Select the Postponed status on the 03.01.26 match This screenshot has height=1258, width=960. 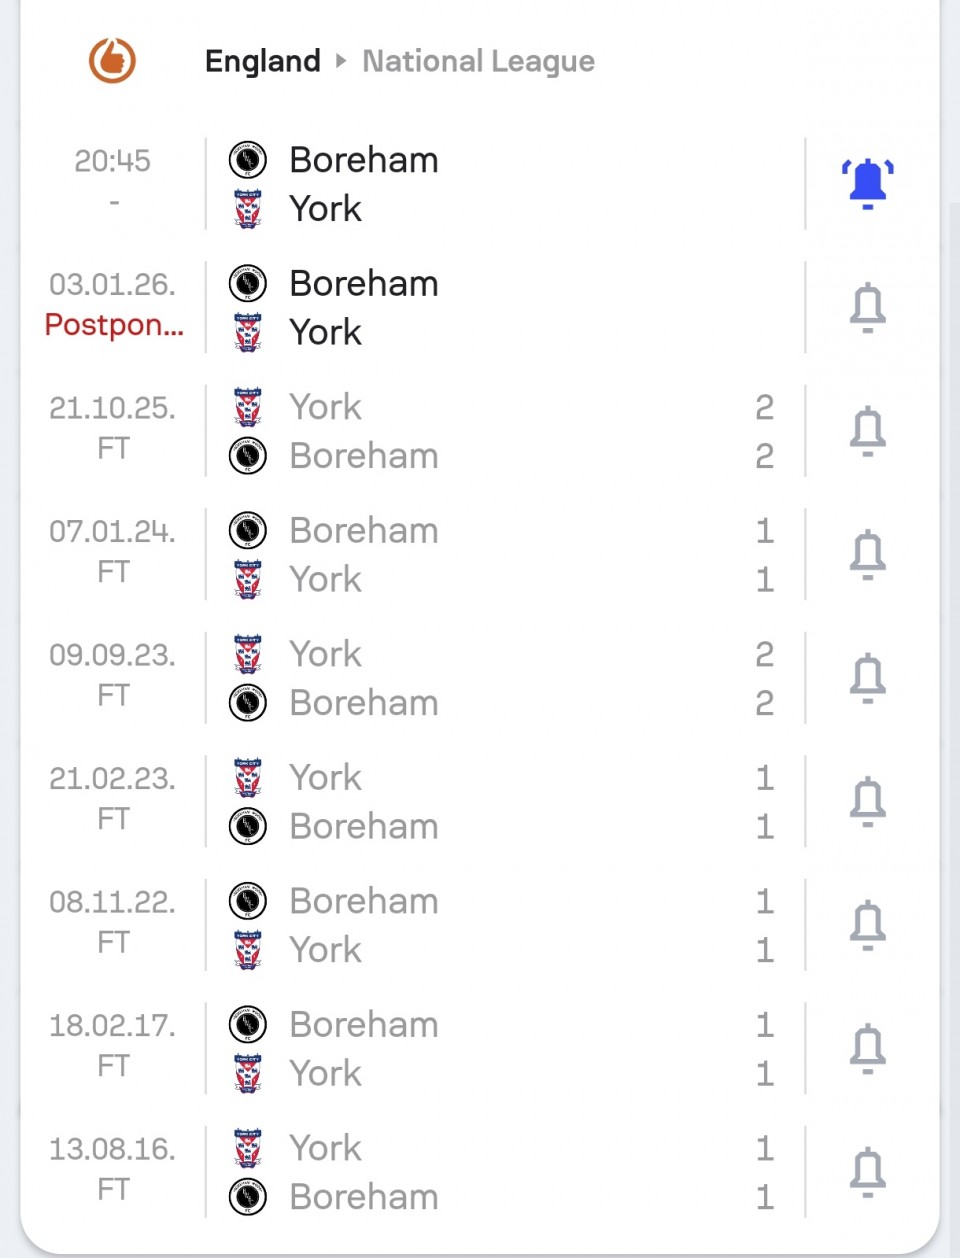(114, 326)
